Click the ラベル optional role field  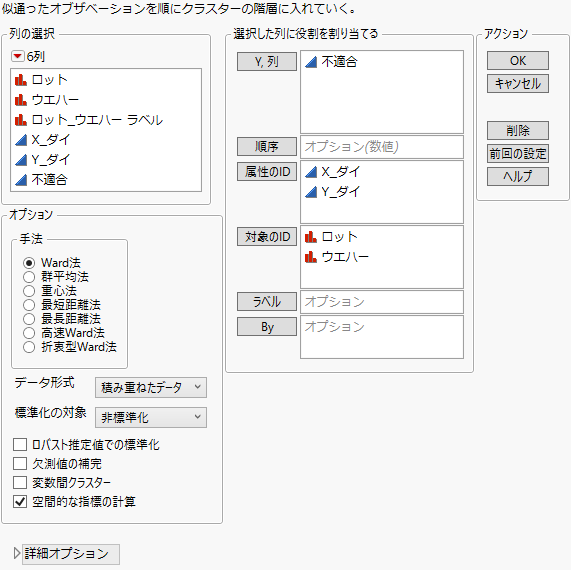coord(382,302)
